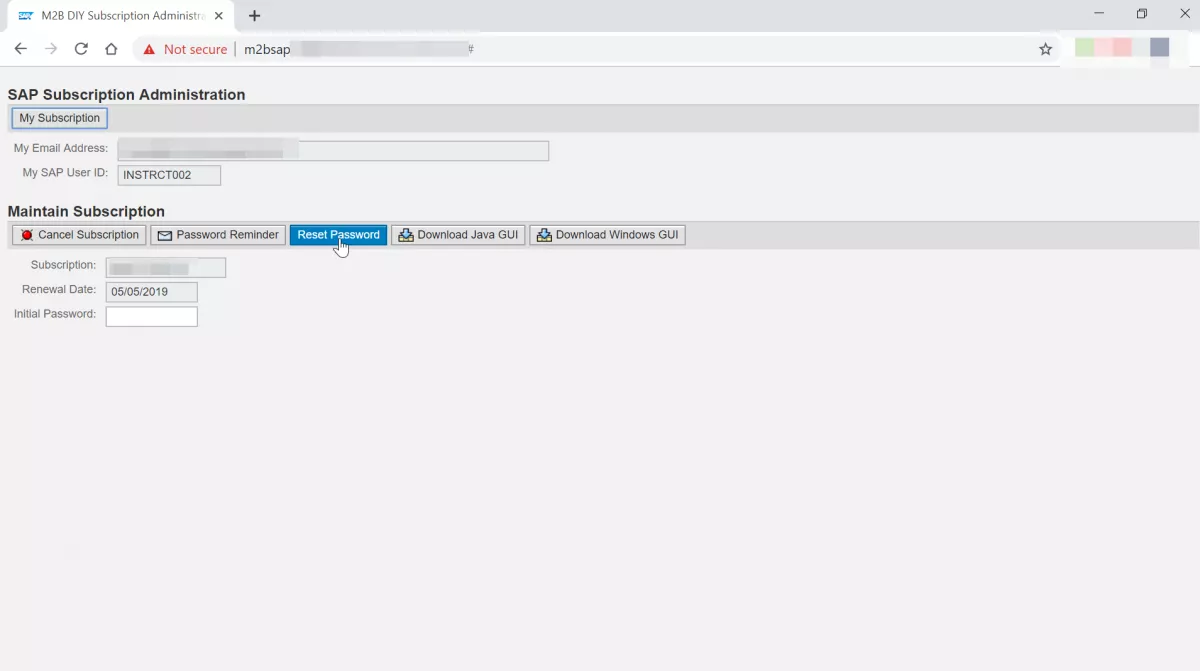The image size is (1200, 671).
Task: Select the M2B DIY Subscription Administration tab
Action: coord(120,16)
